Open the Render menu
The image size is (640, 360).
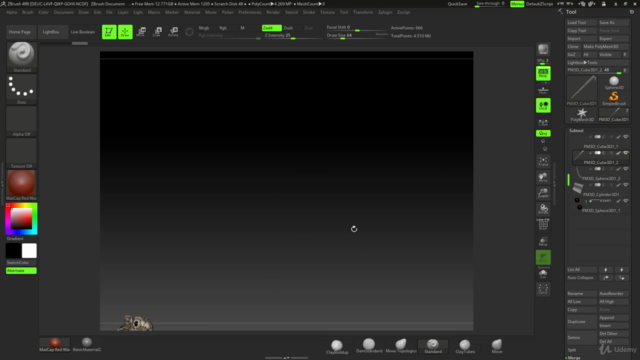[x=273, y=12]
